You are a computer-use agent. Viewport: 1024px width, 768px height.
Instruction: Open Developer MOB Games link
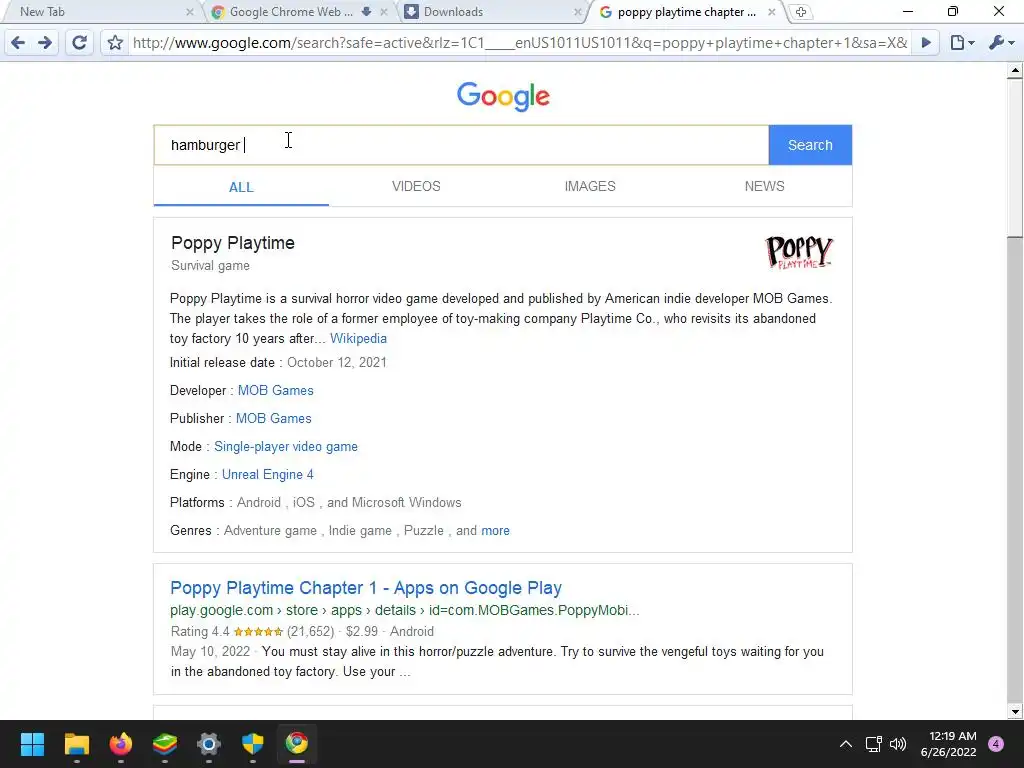coord(275,391)
